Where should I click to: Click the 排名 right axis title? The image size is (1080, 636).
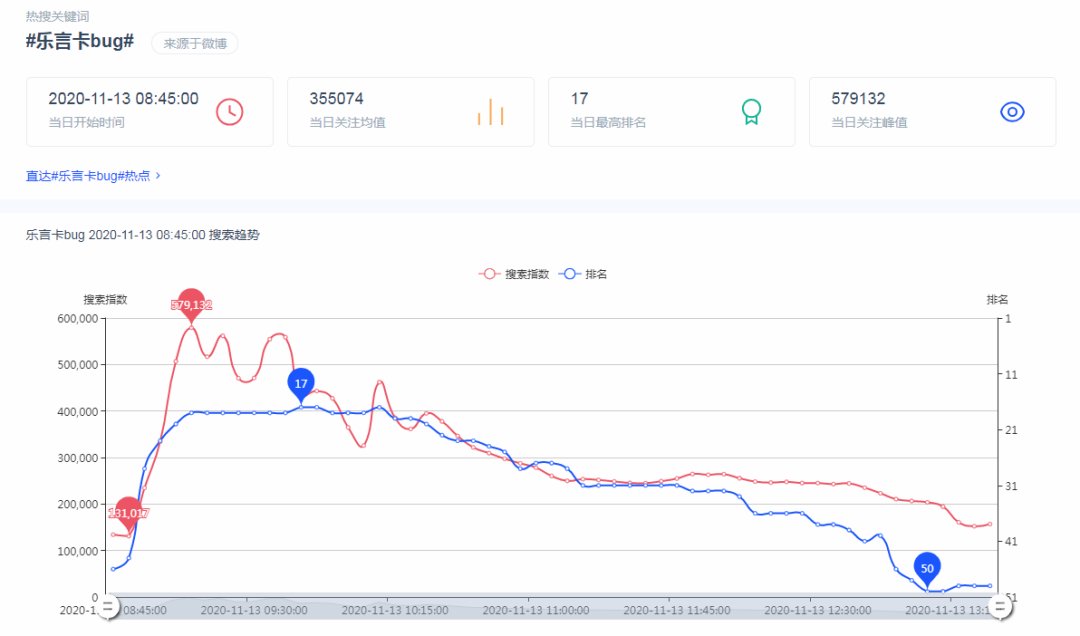point(997,300)
